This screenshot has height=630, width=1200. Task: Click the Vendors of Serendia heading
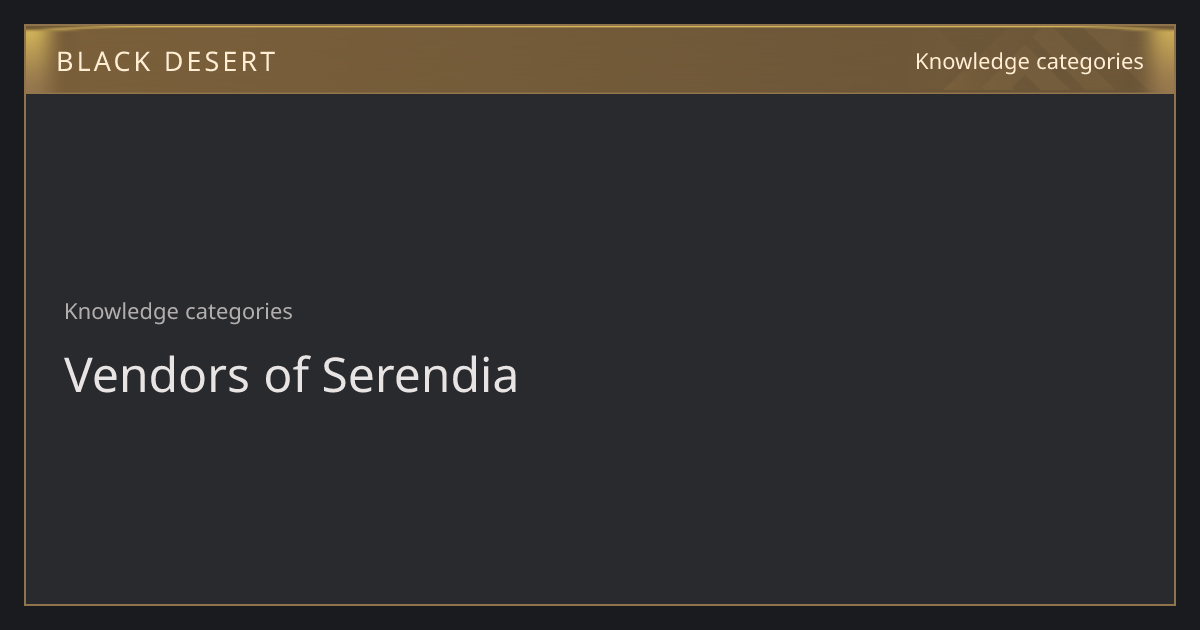pos(291,376)
